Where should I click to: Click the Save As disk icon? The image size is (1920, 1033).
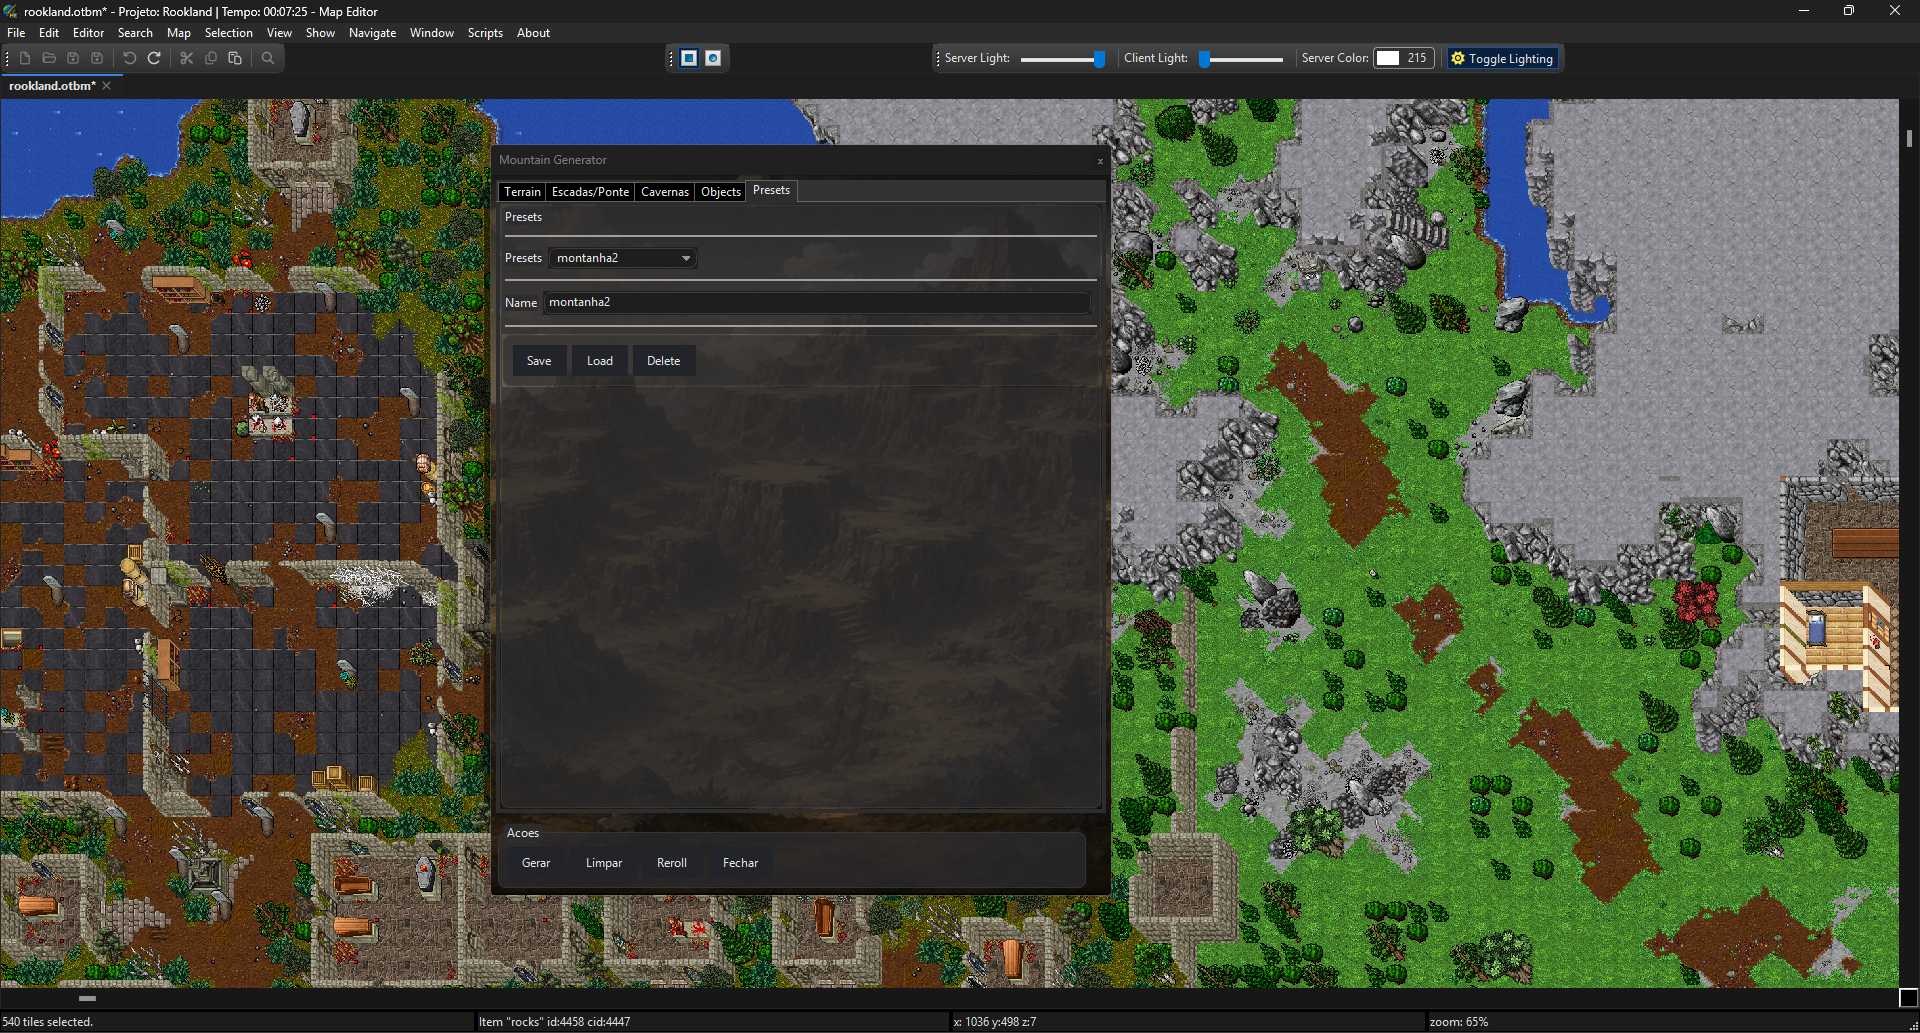97,58
